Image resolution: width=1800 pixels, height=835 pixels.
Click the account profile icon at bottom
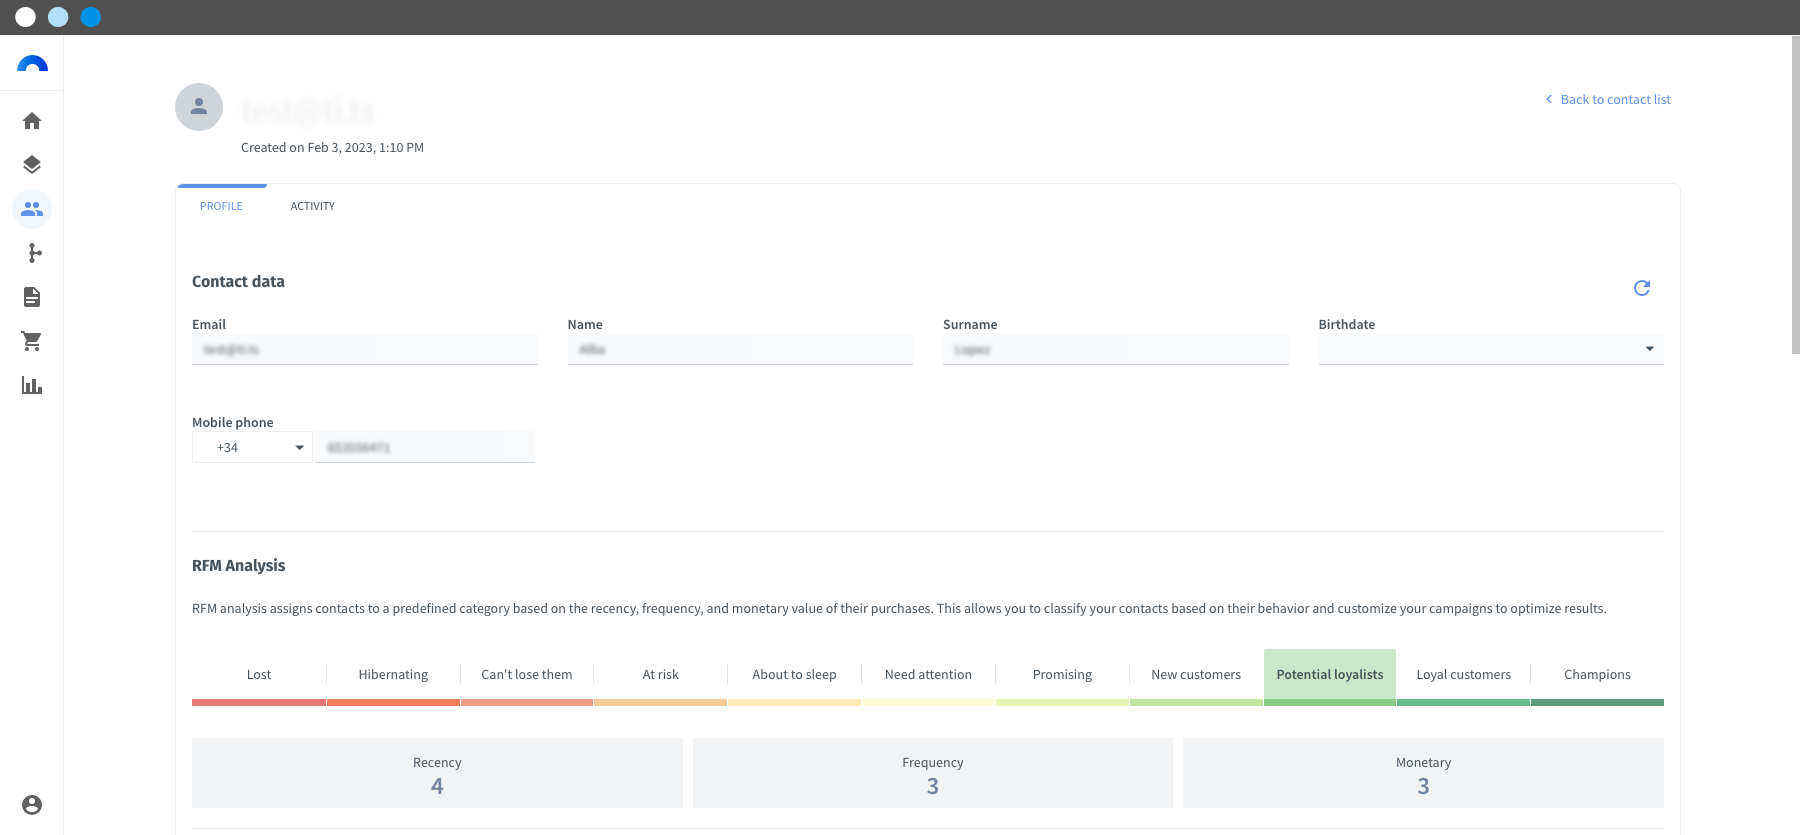pyautogui.click(x=32, y=805)
